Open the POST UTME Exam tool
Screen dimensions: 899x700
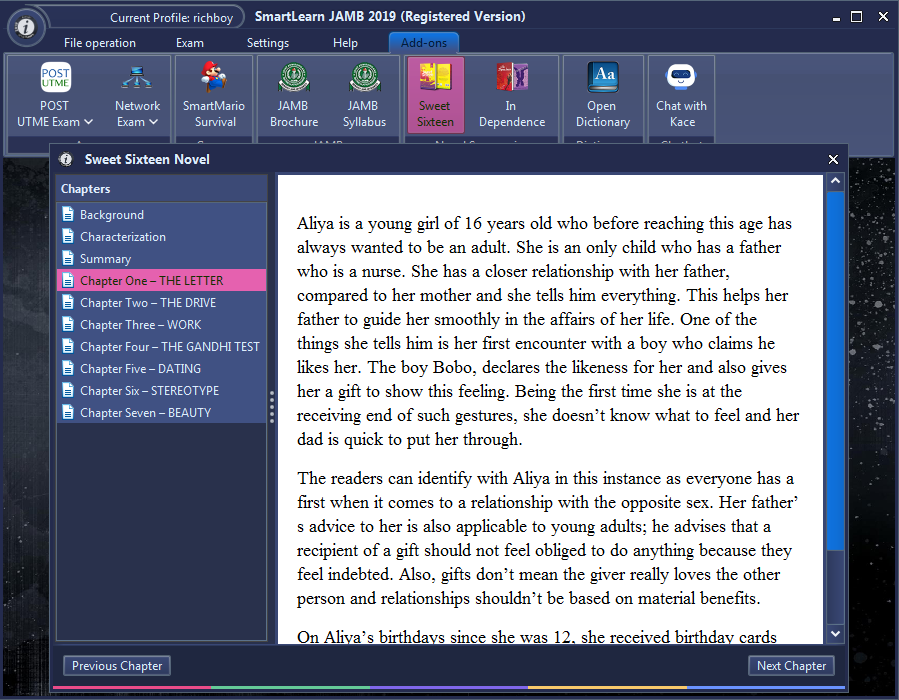(54, 96)
